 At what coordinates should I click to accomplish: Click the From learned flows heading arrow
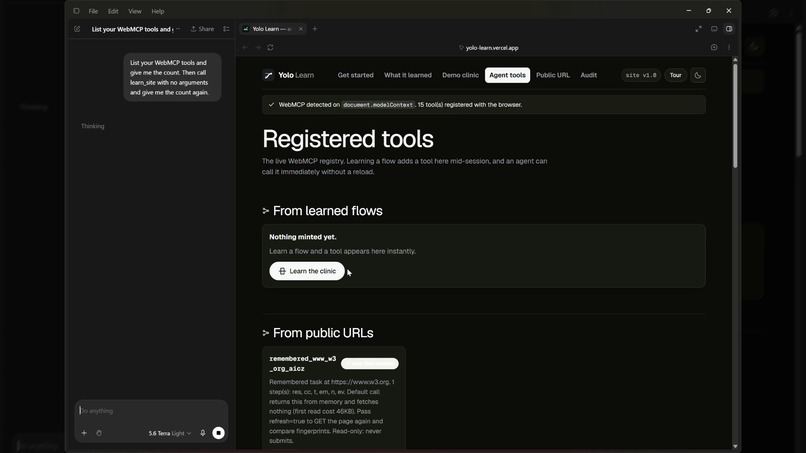coord(266,211)
